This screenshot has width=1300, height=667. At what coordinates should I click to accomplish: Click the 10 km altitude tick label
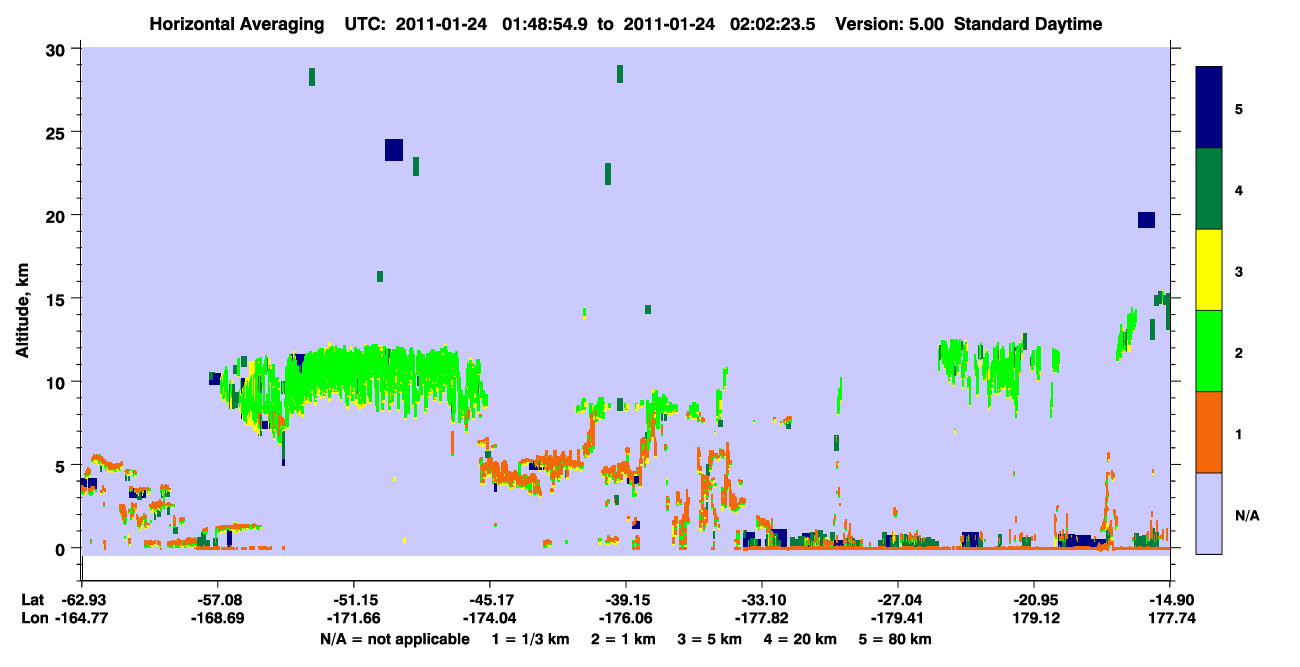(57, 382)
